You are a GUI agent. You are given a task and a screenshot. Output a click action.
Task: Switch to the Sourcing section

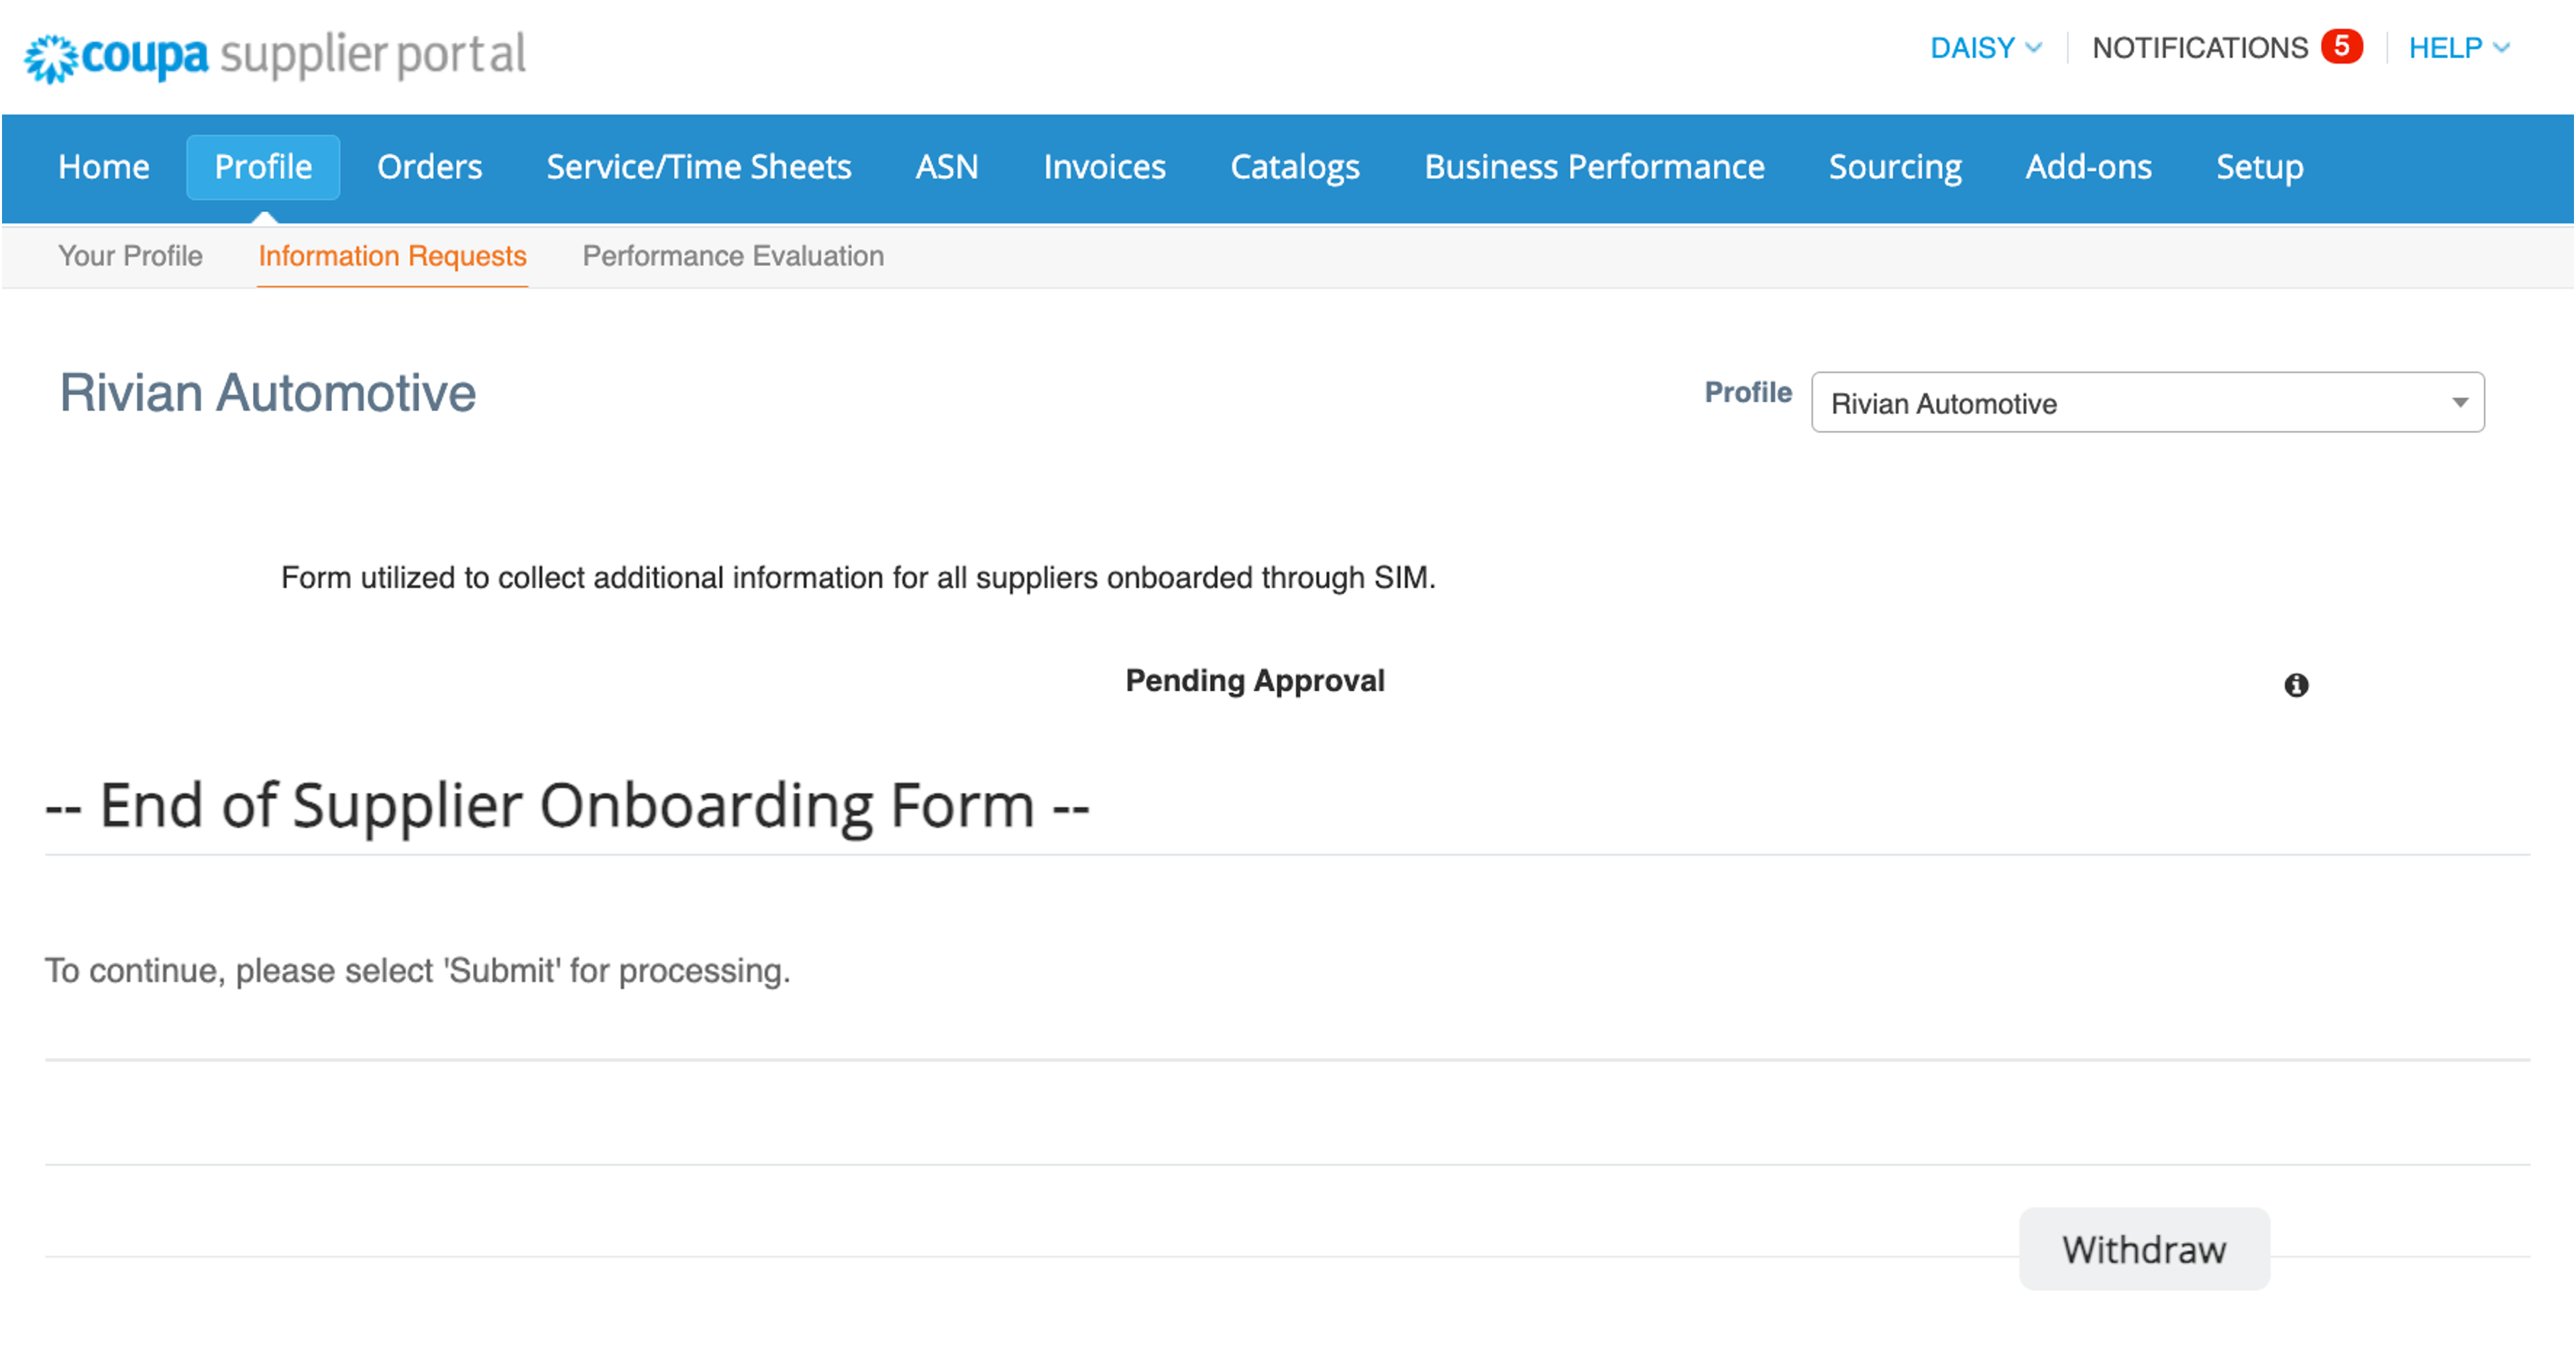pyautogui.click(x=1894, y=167)
